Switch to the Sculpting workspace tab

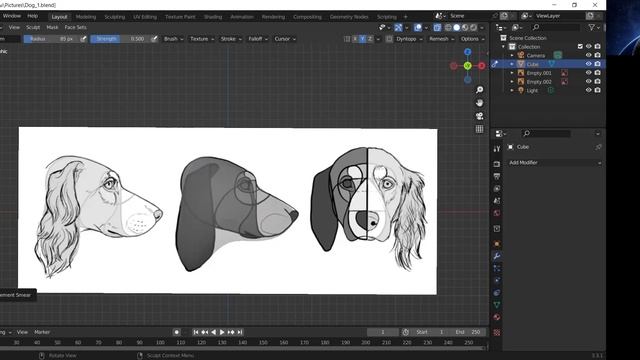pos(114,17)
